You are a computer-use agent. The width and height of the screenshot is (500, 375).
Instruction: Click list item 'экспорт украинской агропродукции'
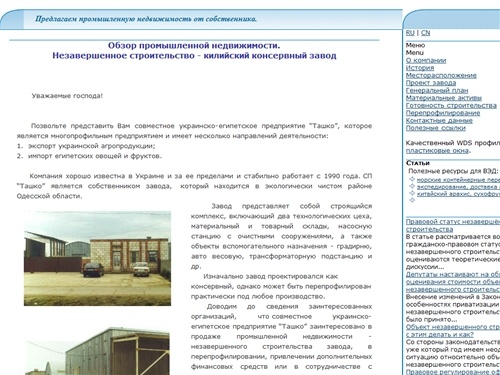(x=92, y=146)
